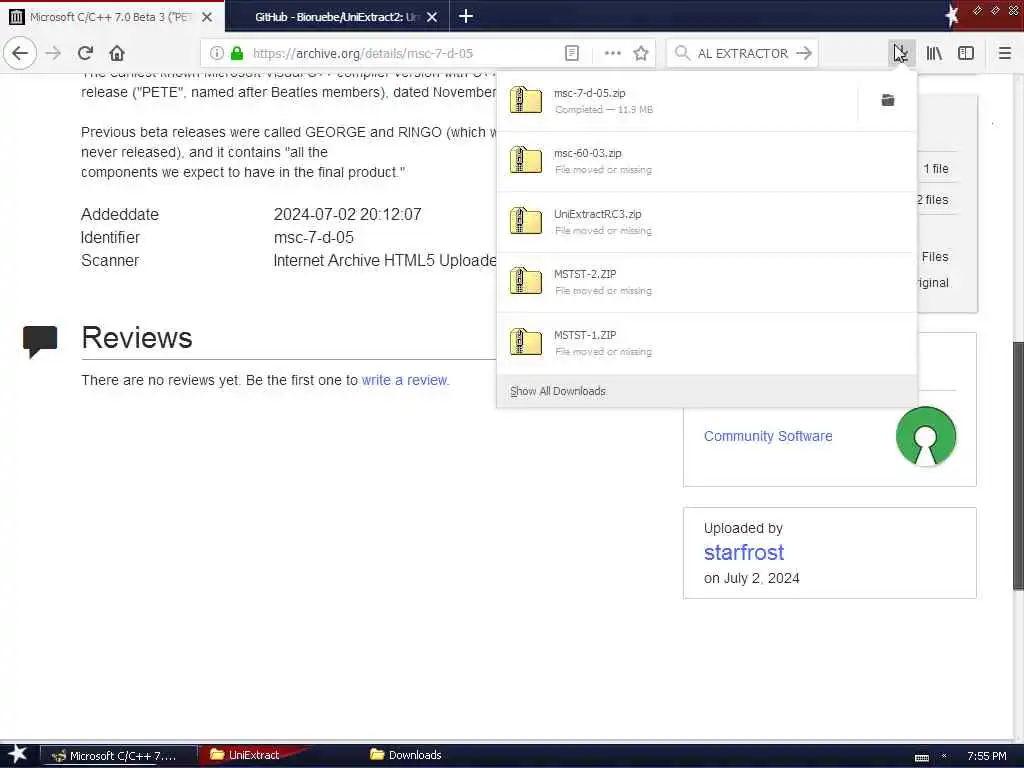Image resolution: width=1024 pixels, height=768 pixels.
Task: Click the UniExtractRC3.zip zip file icon
Action: tap(526, 221)
